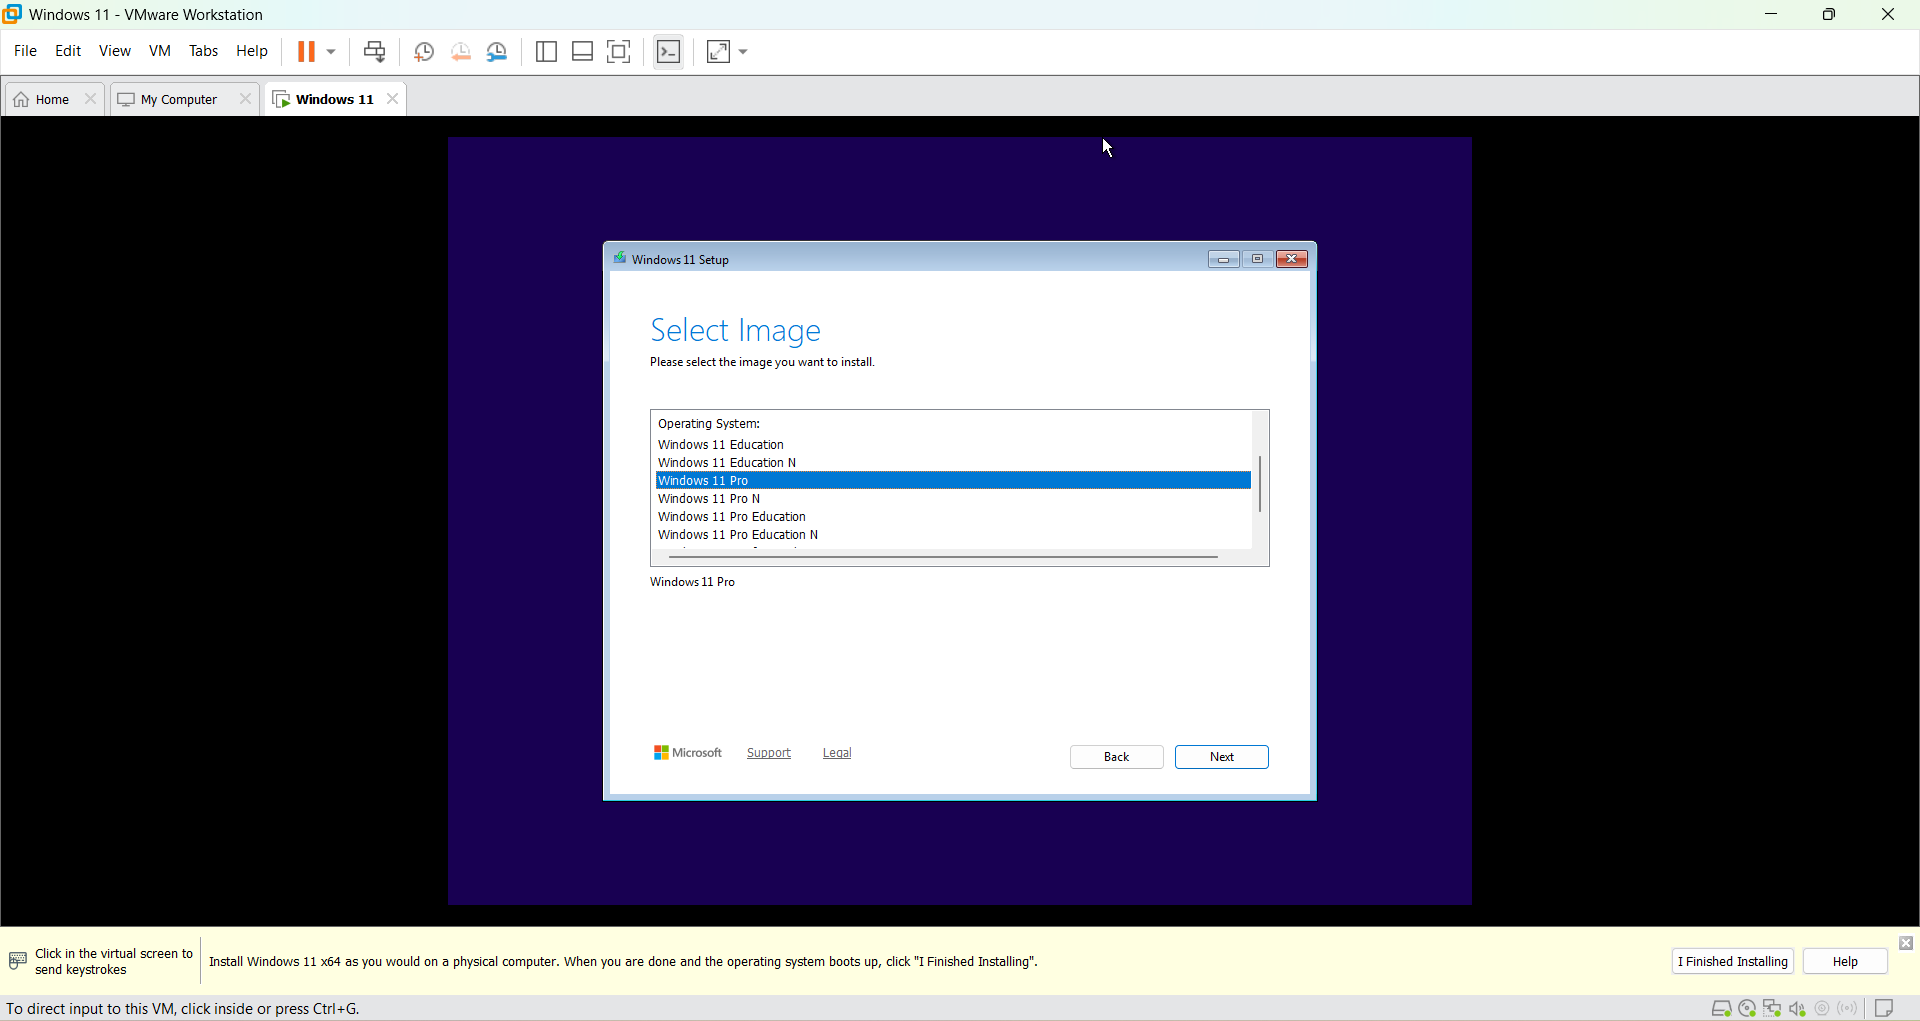Minimize the VMware Workstation window
1920x1021 pixels.
[1771, 15]
